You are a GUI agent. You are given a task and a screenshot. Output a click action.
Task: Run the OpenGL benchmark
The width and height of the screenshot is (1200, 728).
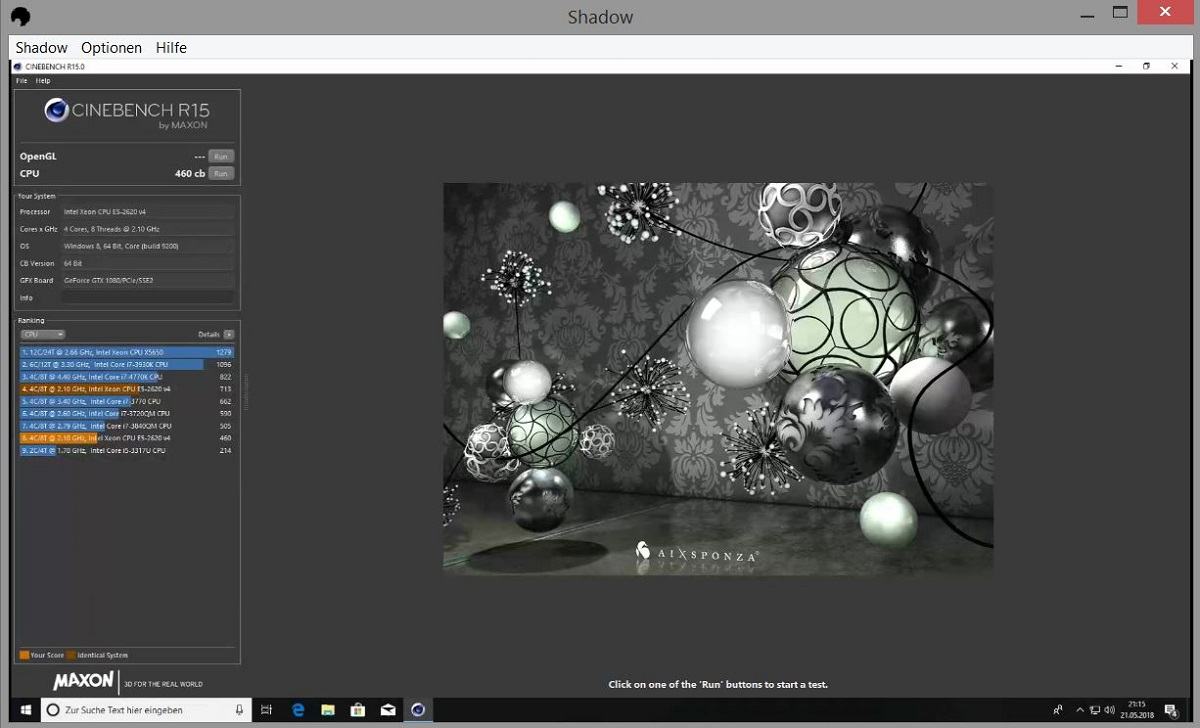tap(221, 156)
